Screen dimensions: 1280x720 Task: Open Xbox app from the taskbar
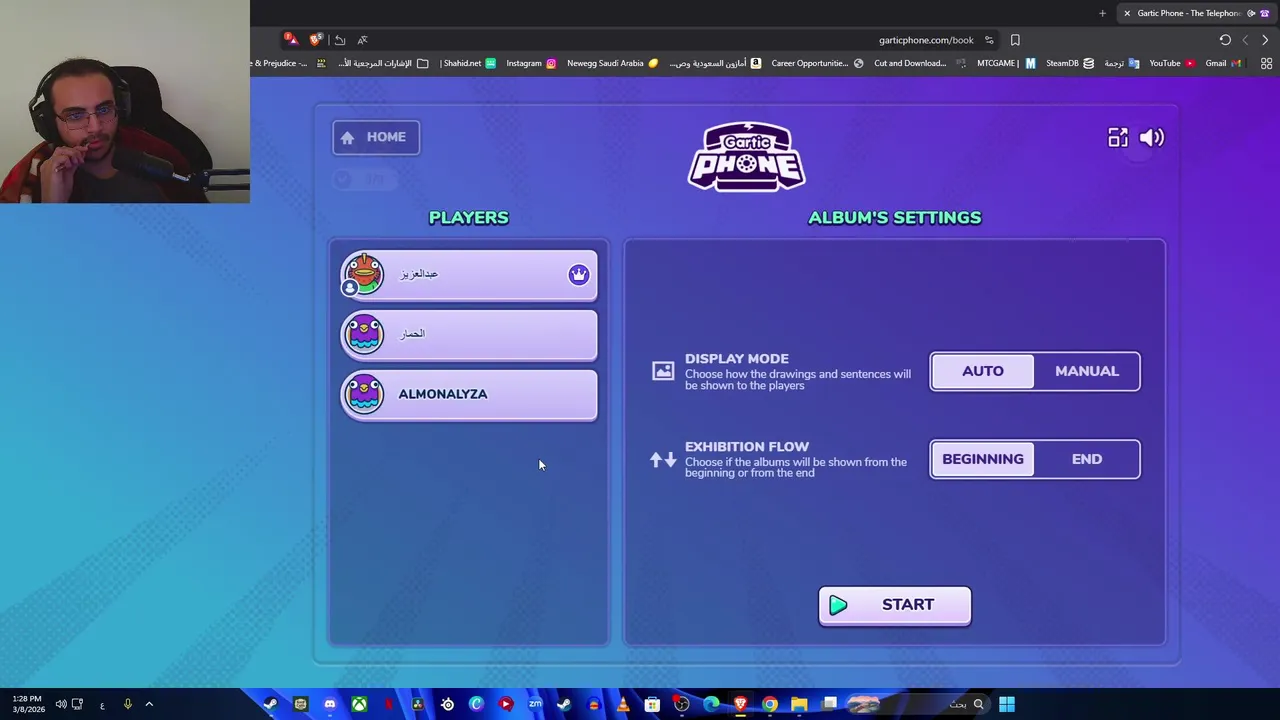pyautogui.click(x=359, y=704)
